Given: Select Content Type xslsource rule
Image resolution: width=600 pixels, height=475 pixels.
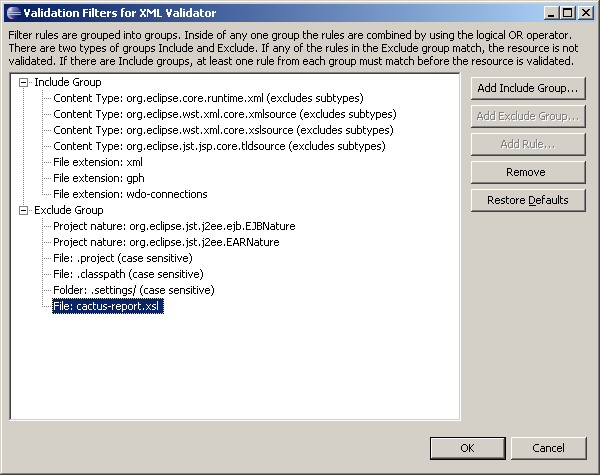Looking at the screenshot, I should click(x=223, y=131).
